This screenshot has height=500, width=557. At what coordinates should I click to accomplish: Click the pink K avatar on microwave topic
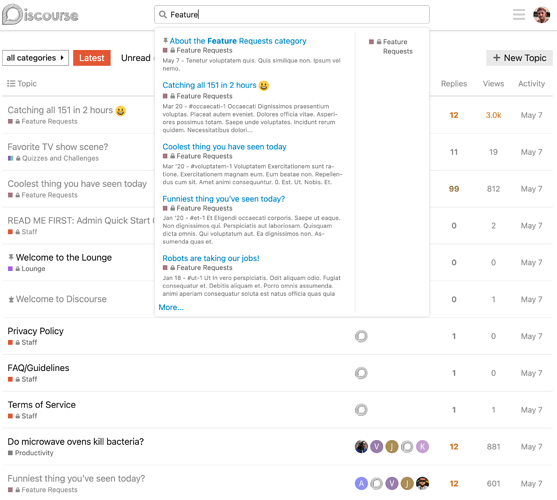click(422, 446)
